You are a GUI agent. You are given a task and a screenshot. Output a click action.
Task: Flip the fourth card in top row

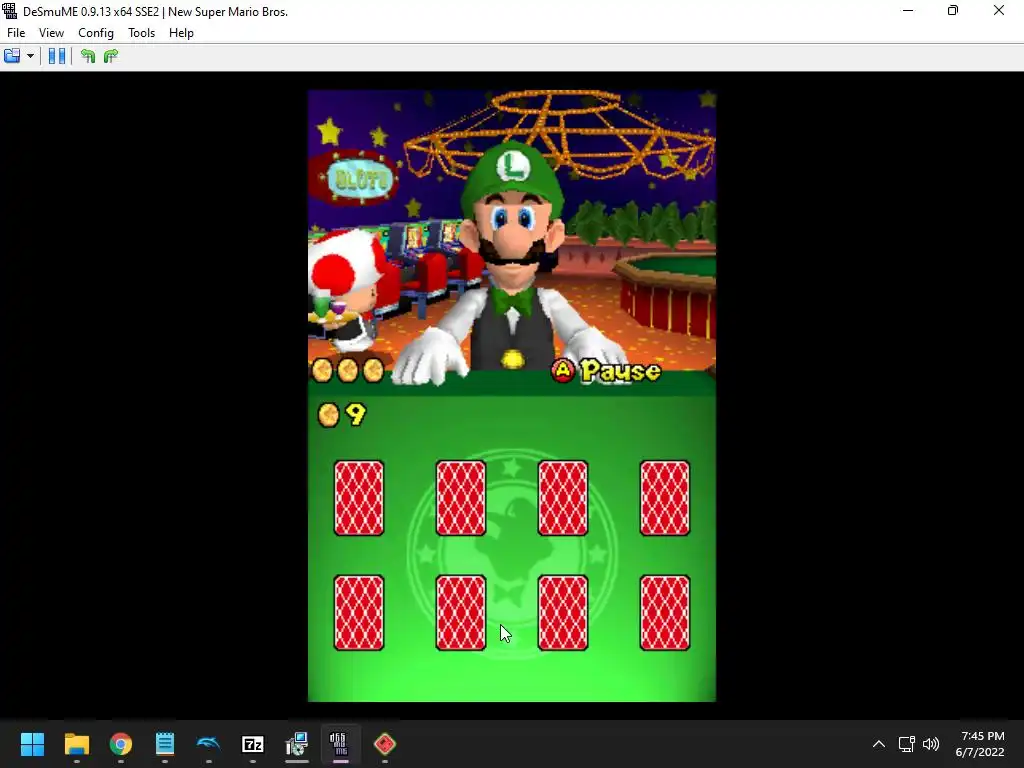665,498
